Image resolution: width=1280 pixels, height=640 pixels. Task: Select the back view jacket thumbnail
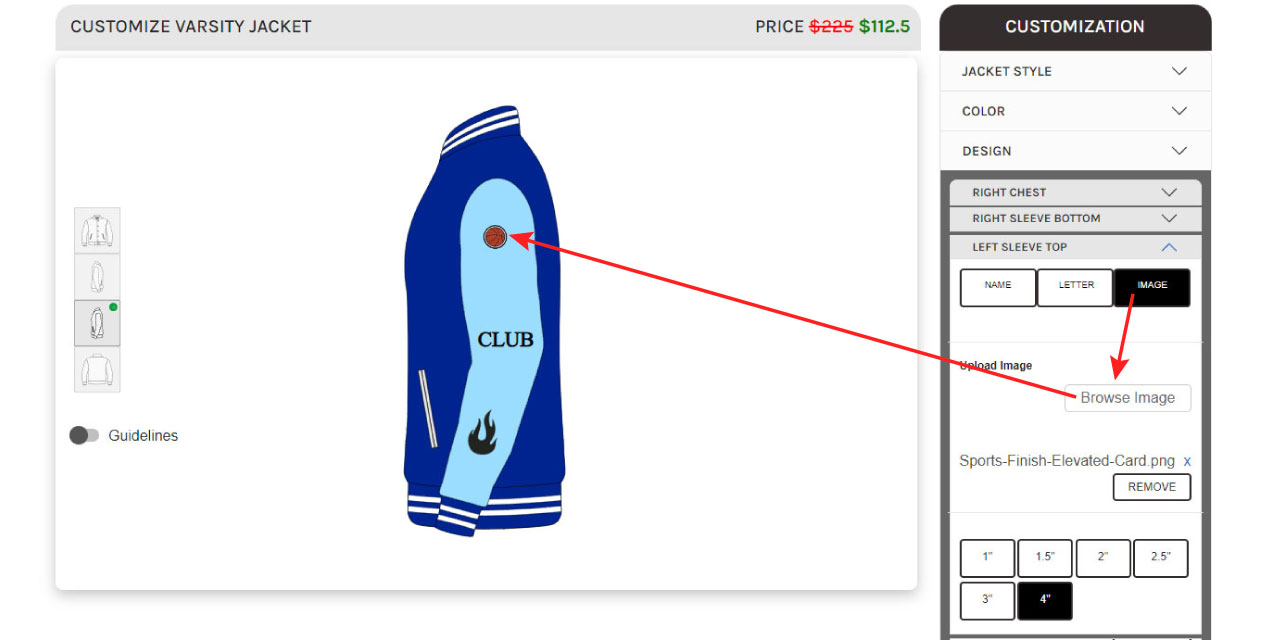point(97,369)
